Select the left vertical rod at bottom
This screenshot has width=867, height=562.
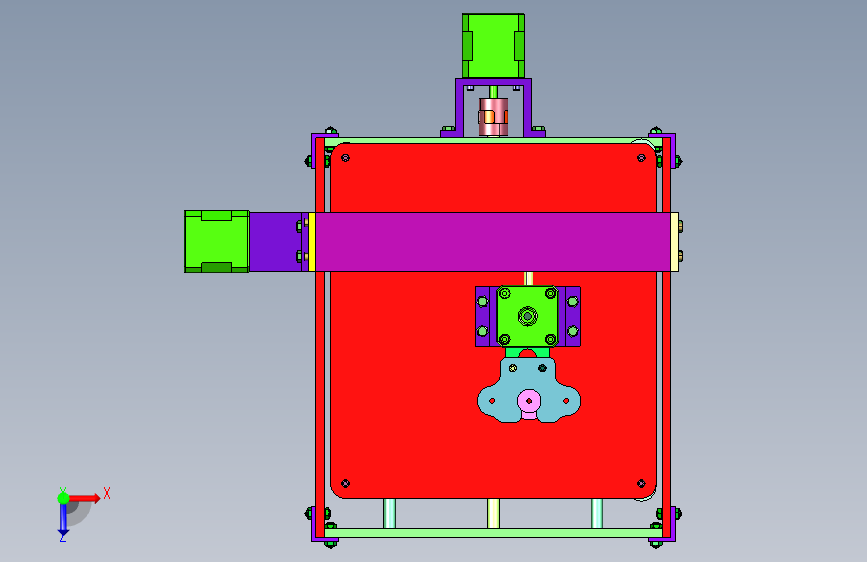pos(389,513)
